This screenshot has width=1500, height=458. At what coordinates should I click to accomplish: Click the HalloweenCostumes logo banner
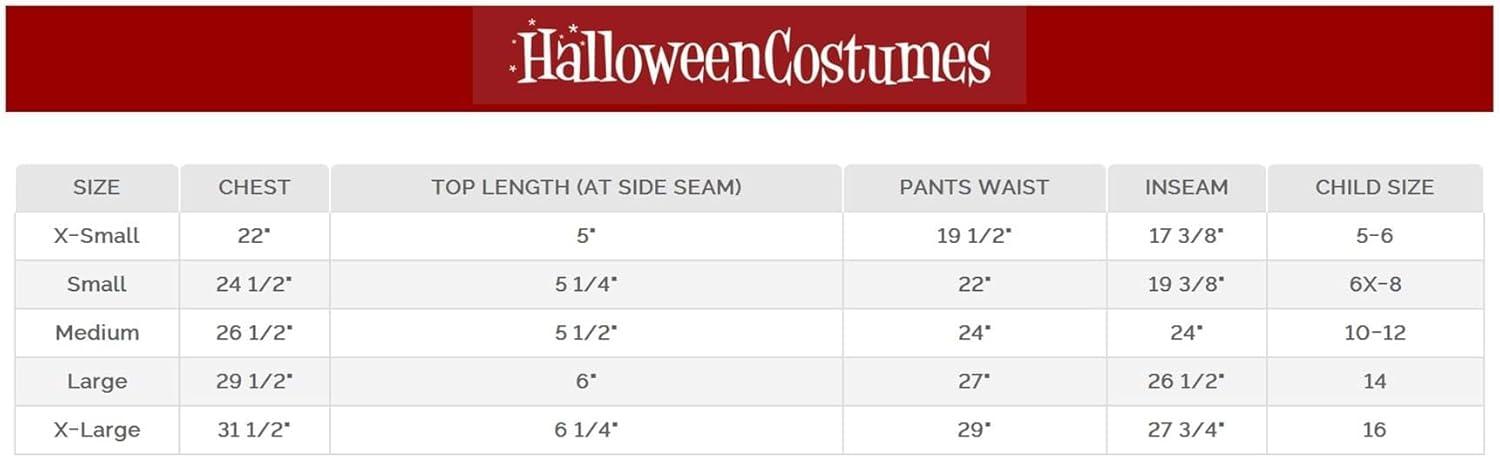click(749, 57)
